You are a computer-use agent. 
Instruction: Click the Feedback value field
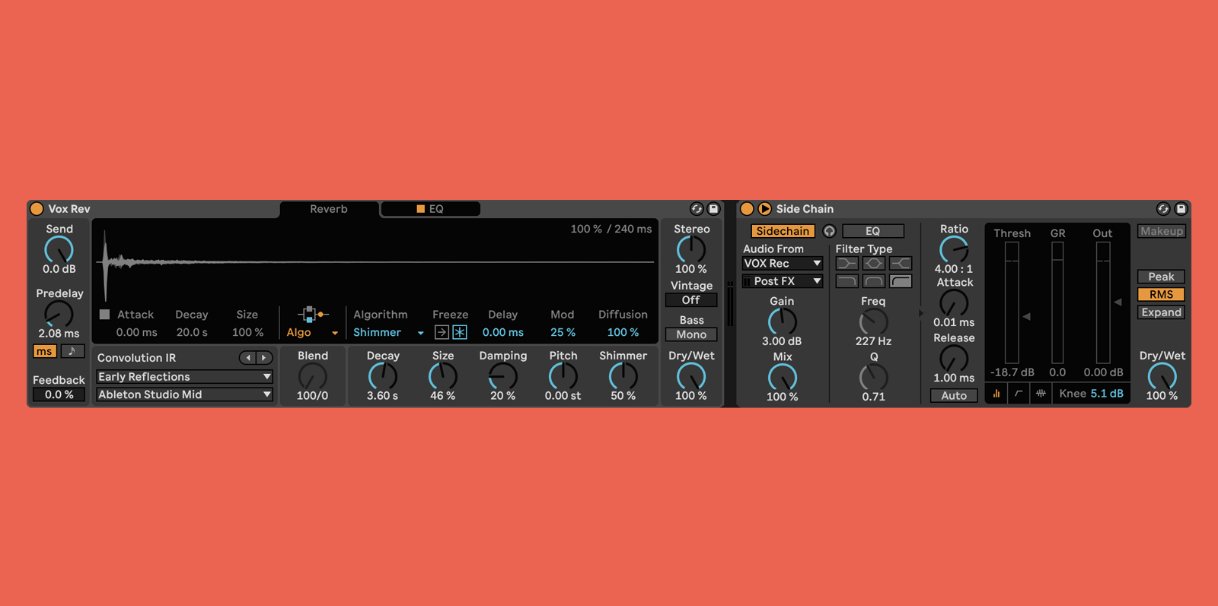click(x=59, y=395)
